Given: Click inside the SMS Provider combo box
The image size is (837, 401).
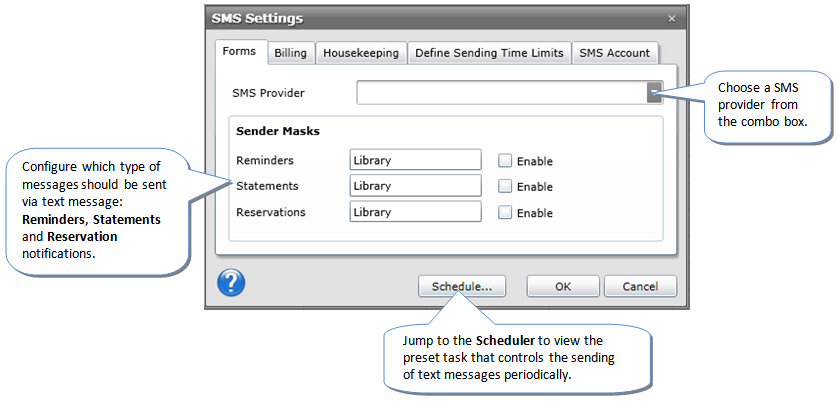Looking at the screenshot, I should 500,93.
